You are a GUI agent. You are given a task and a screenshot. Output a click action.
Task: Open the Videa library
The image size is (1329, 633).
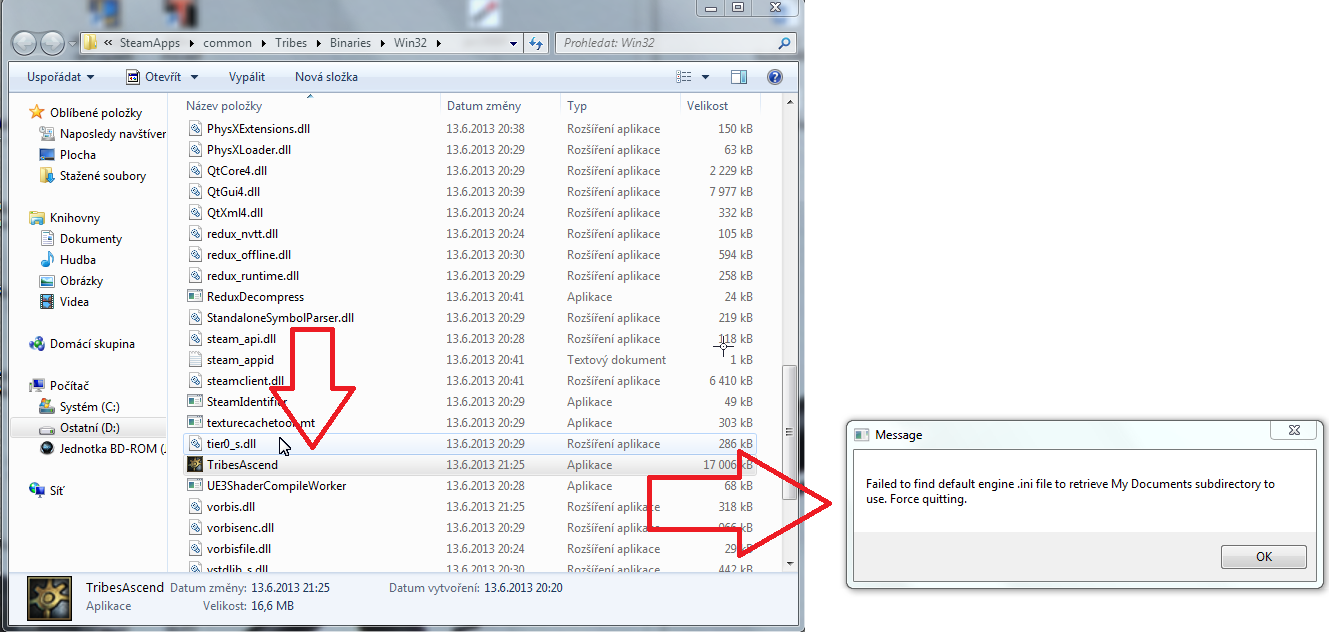pyautogui.click(x=64, y=301)
